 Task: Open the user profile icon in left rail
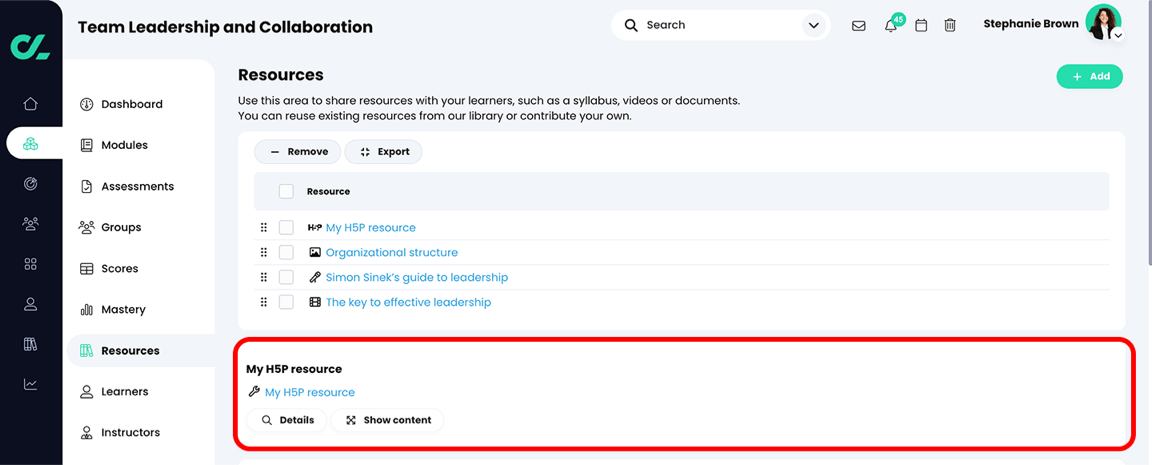click(30, 303)
